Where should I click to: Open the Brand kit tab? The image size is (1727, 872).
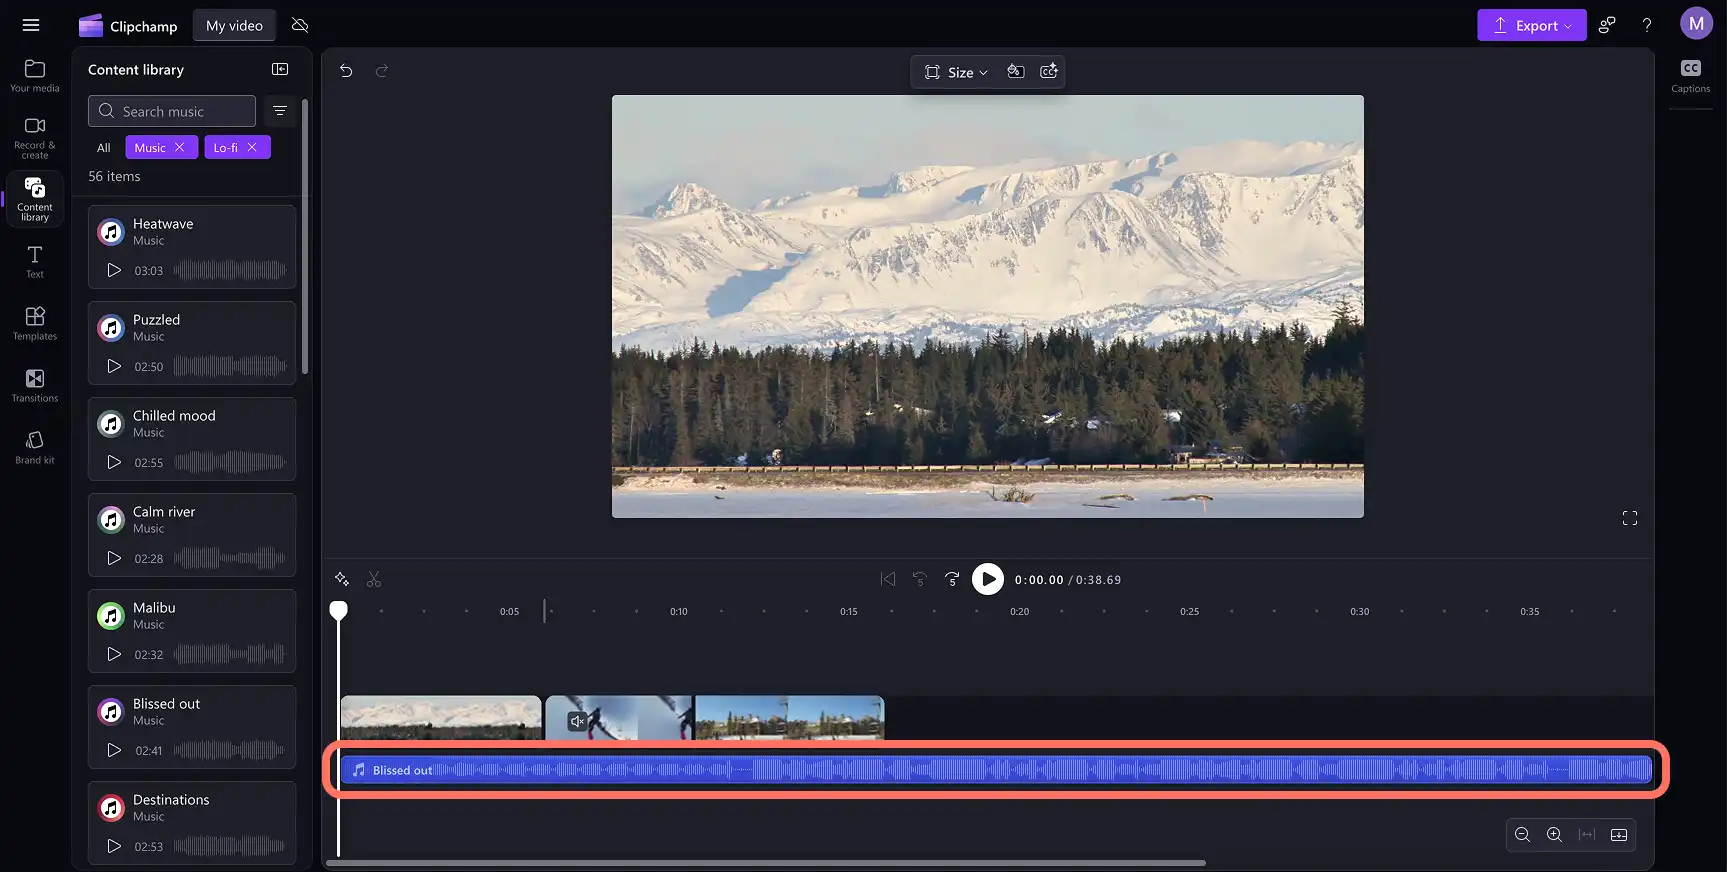coord(35,447)
